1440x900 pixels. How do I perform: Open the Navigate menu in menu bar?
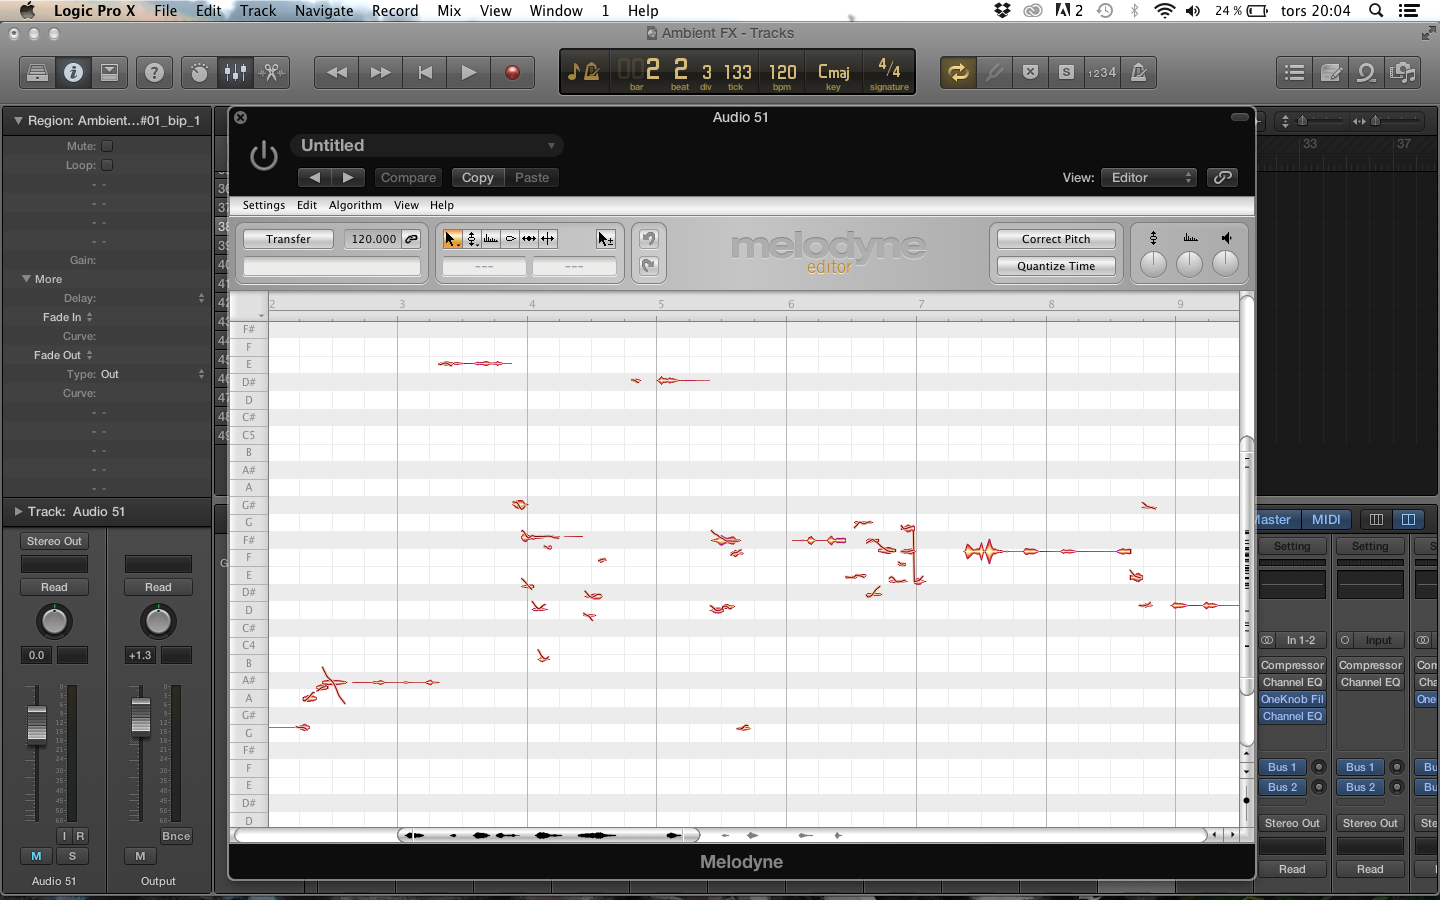[324, 11]
